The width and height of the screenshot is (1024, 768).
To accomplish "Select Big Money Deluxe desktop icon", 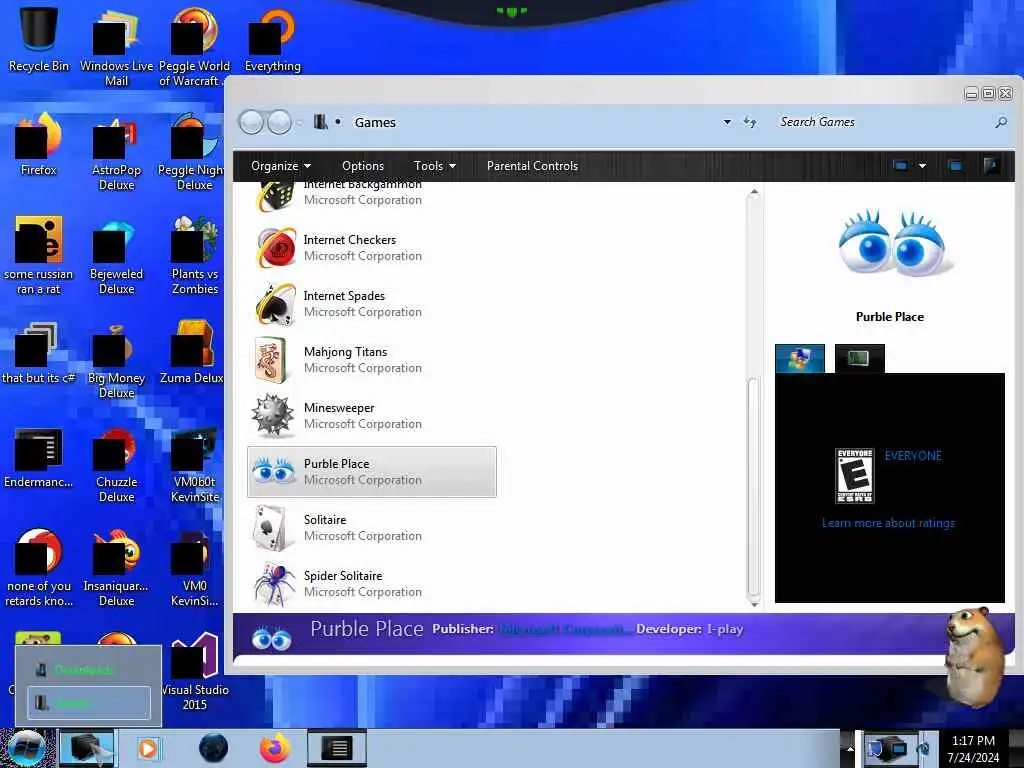I will point(116,361).
